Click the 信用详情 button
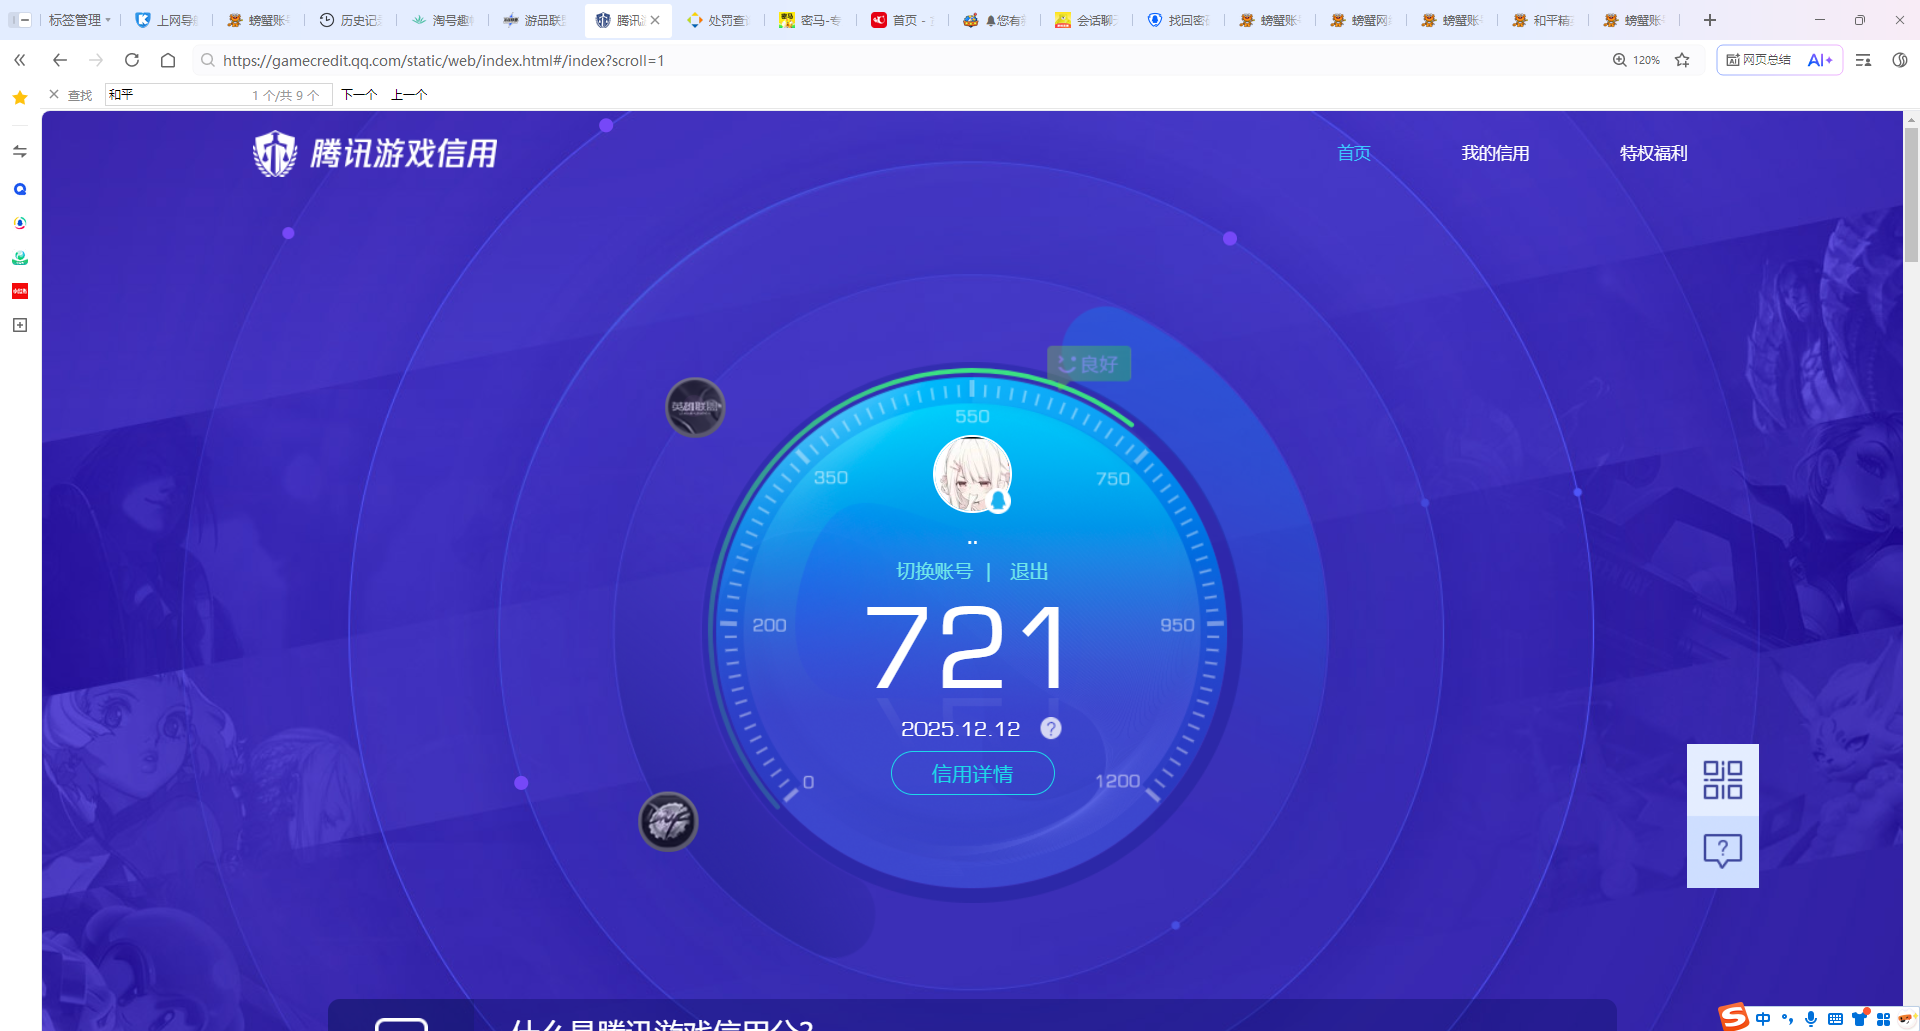 pyautogui.click(x=971, y=773)
